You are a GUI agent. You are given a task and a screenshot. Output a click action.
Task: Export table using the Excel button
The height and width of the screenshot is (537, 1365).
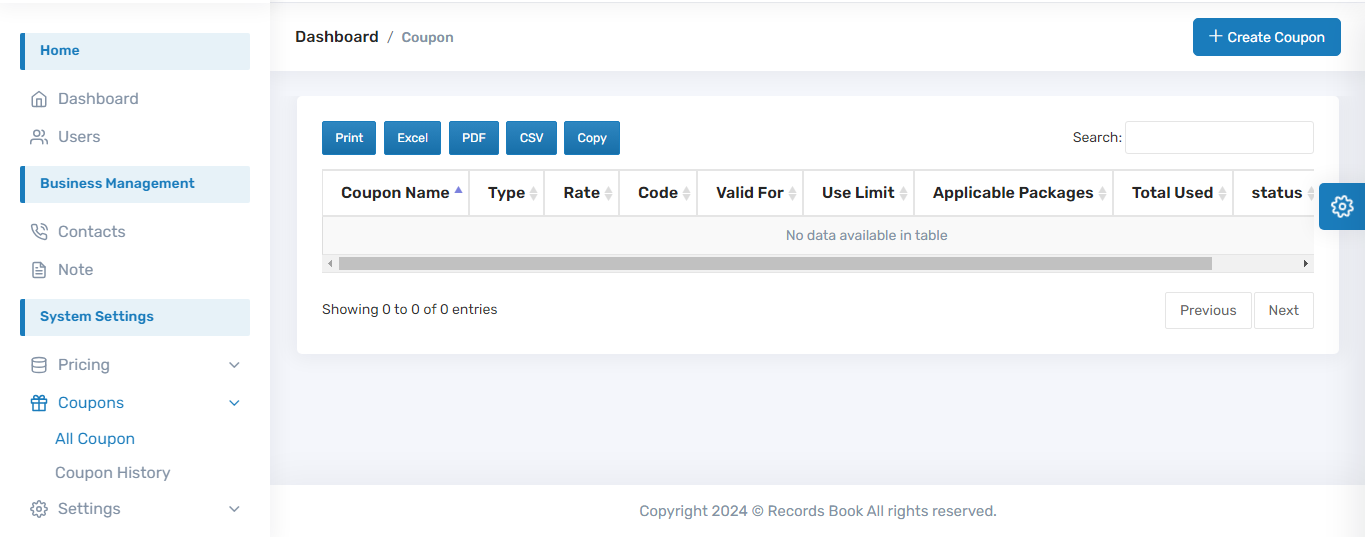point(412,138)
